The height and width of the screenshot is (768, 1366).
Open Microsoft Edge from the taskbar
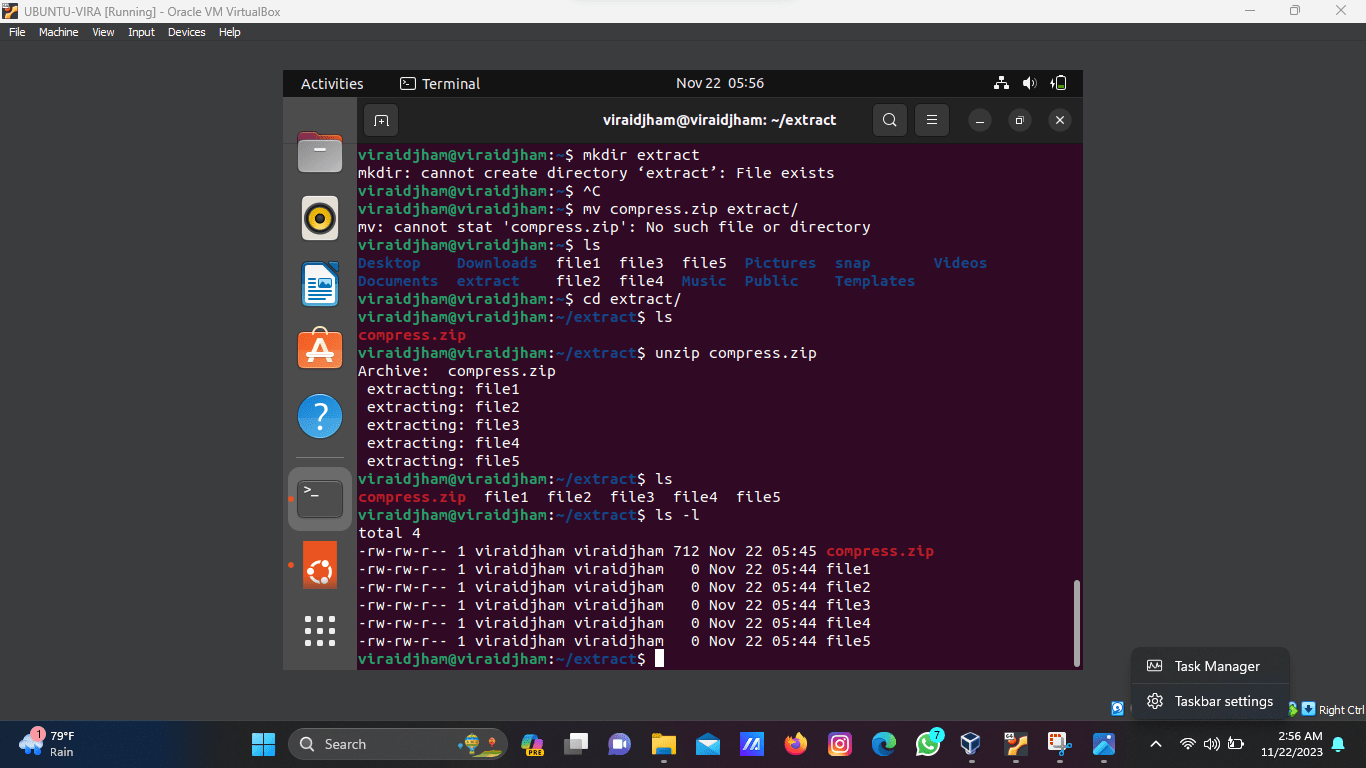pyautogui.click(x=884, y=744)
